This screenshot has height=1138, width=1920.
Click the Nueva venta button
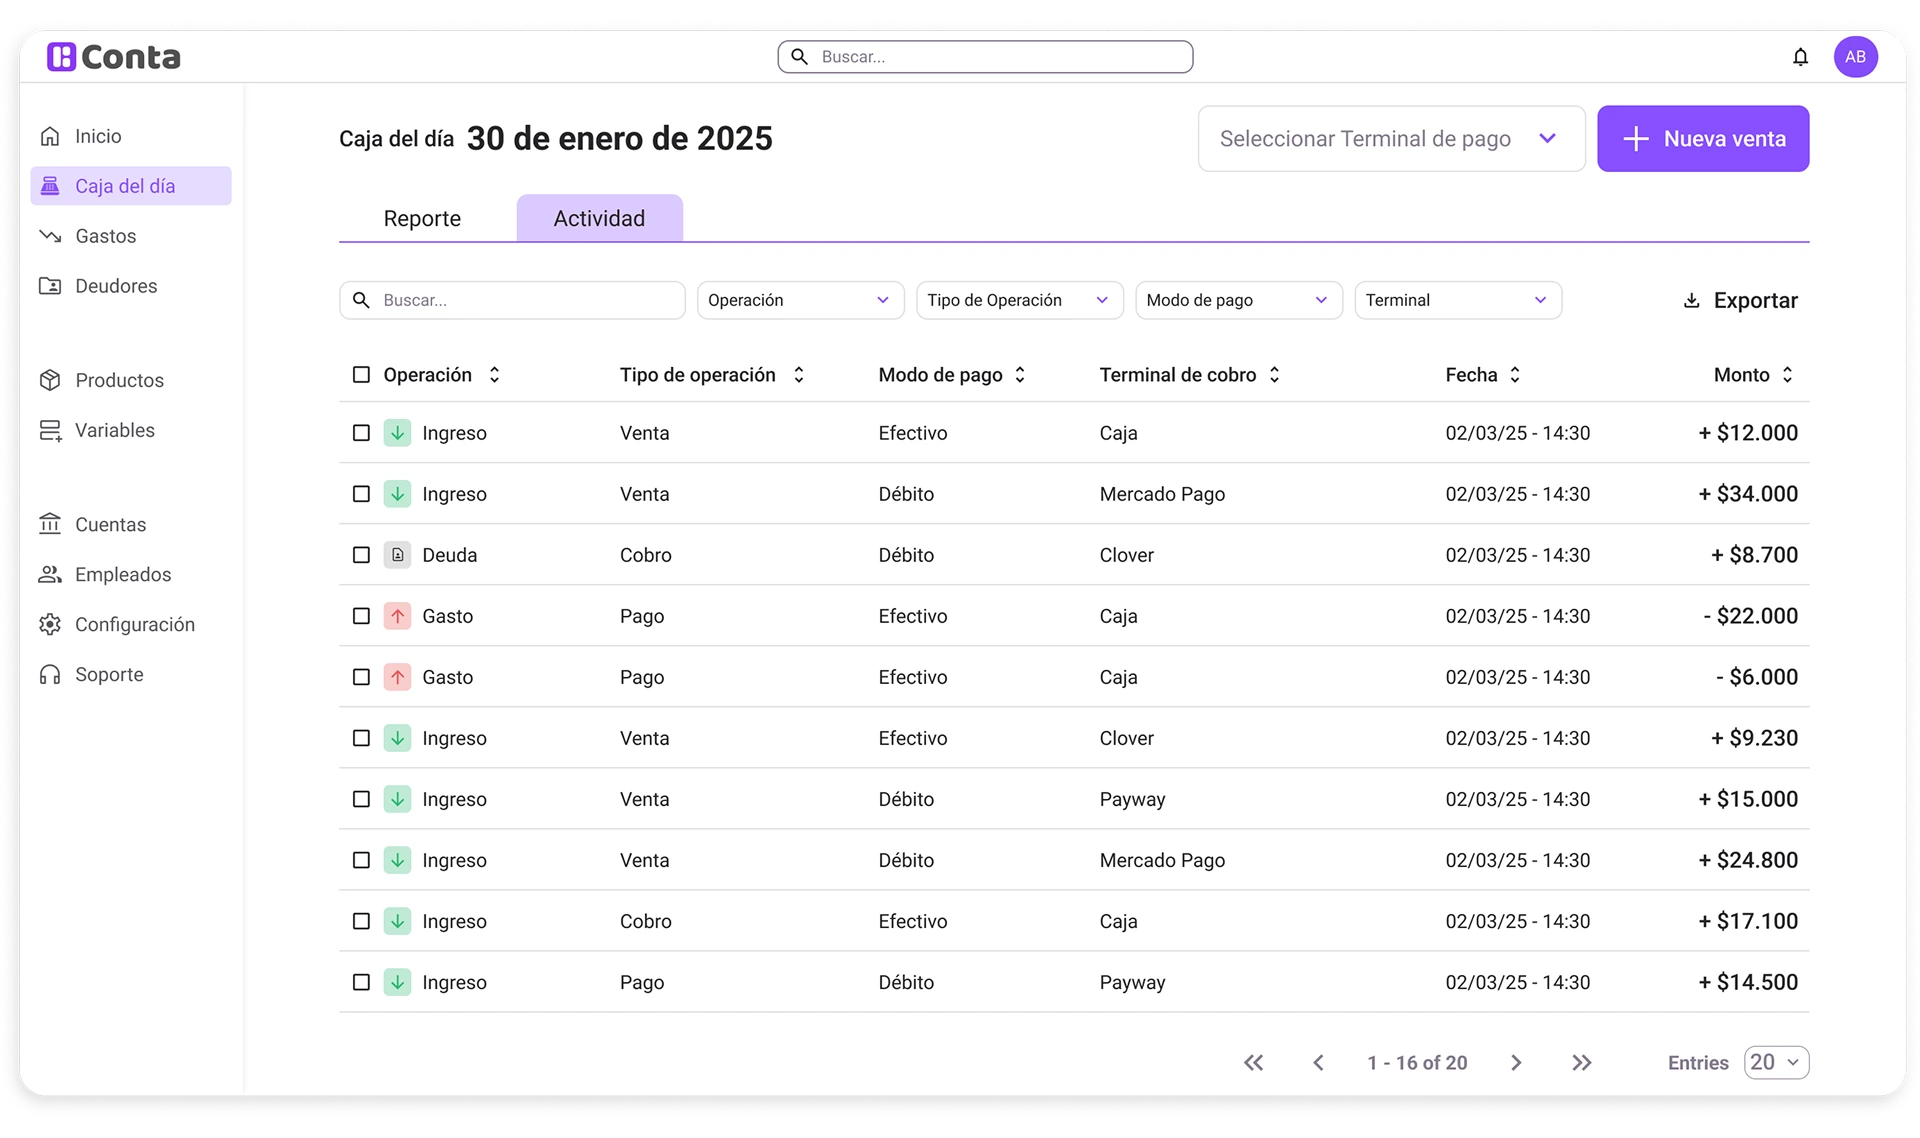1702,139
